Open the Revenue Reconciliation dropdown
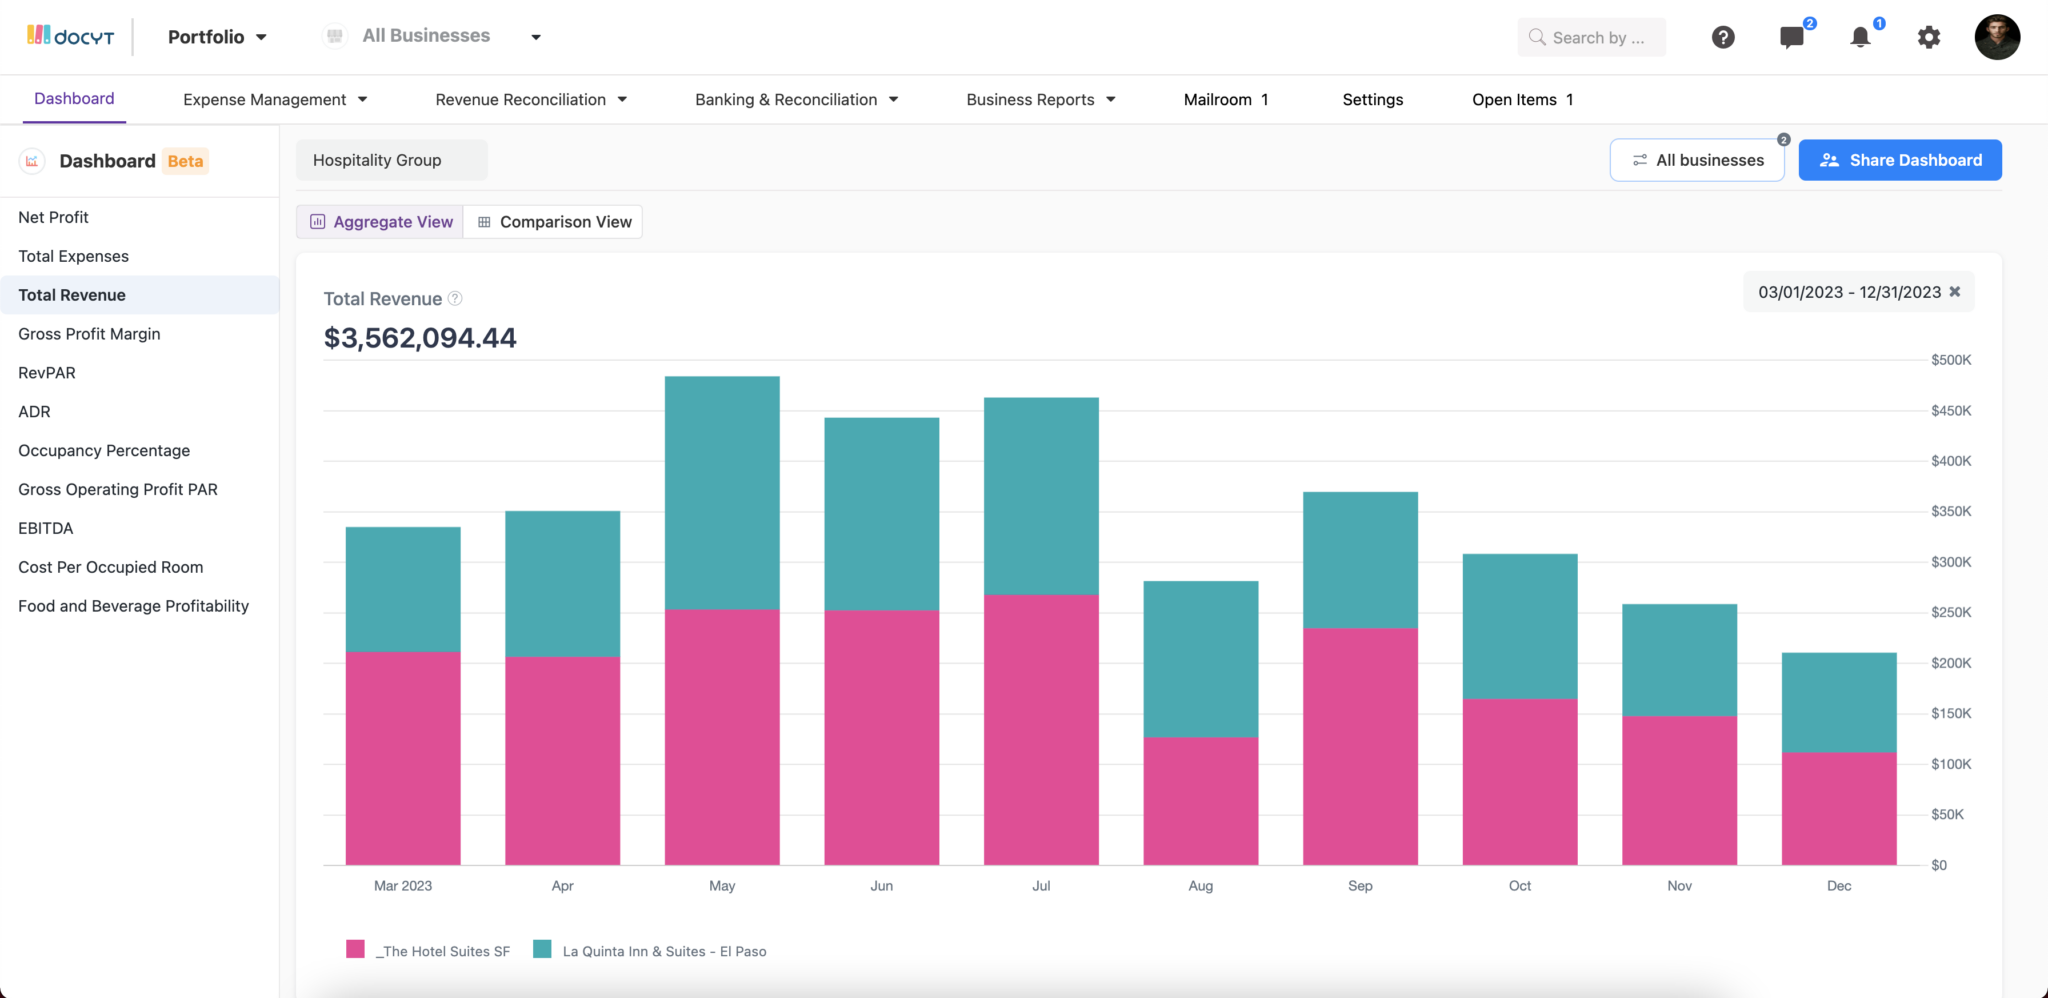 (x=531, y=99)
